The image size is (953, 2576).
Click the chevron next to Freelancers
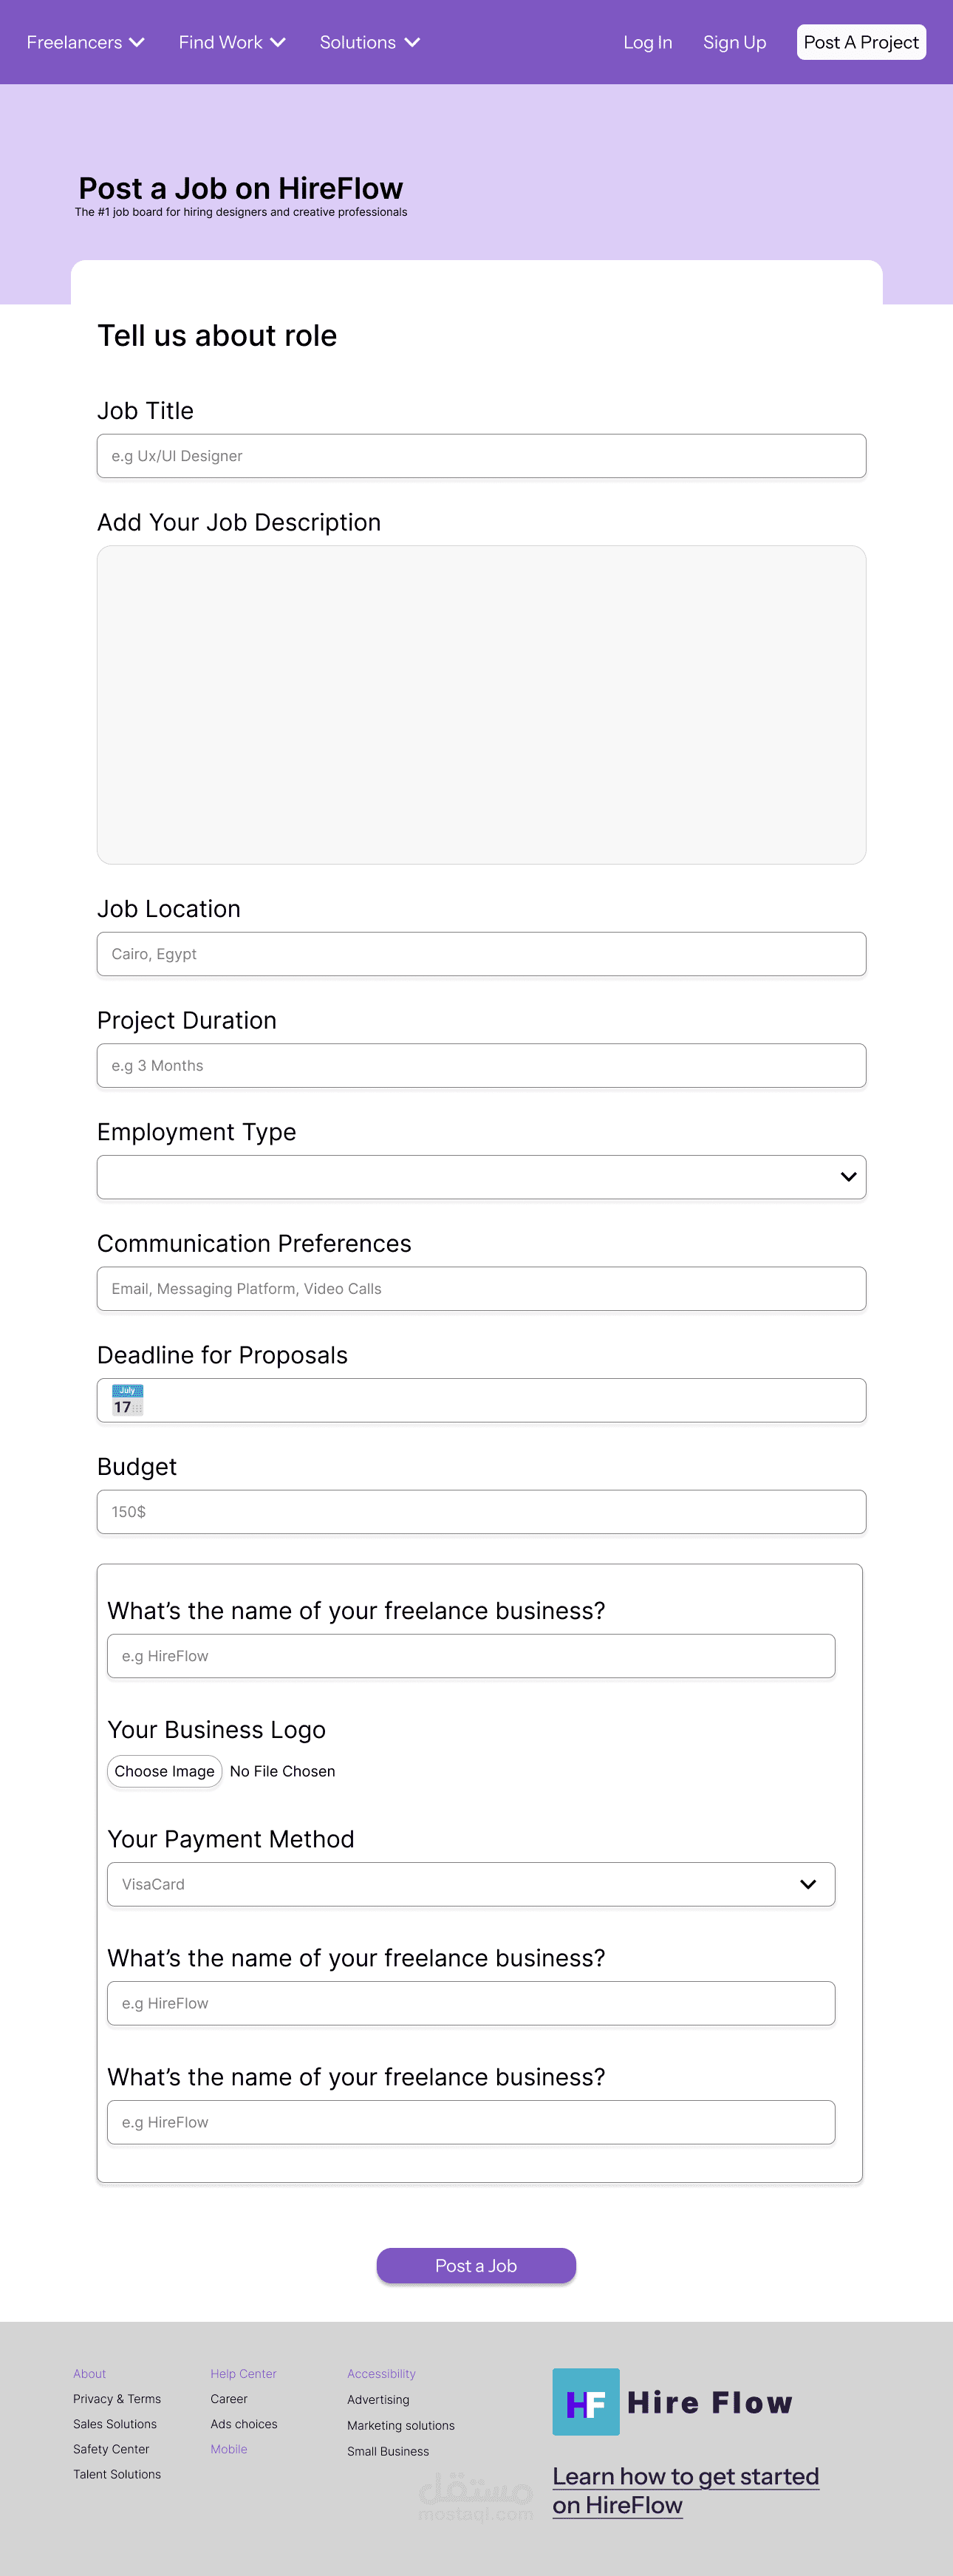(x=138, y=42)
